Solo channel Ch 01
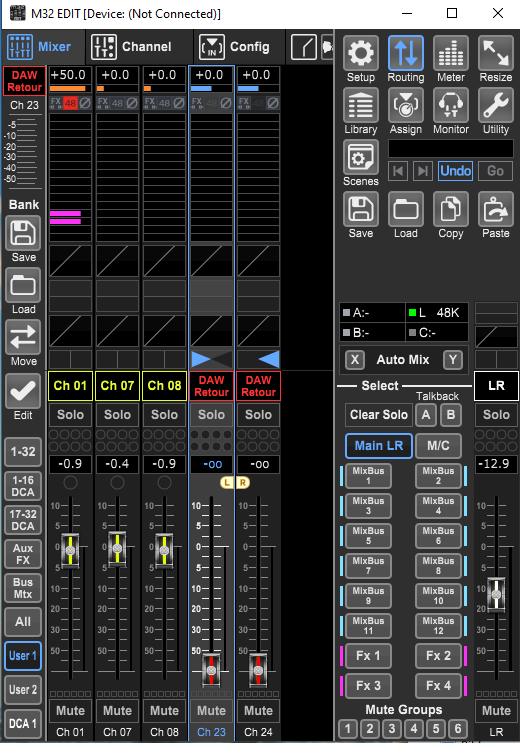The image size is (520, 743). (x=71, y=415)
